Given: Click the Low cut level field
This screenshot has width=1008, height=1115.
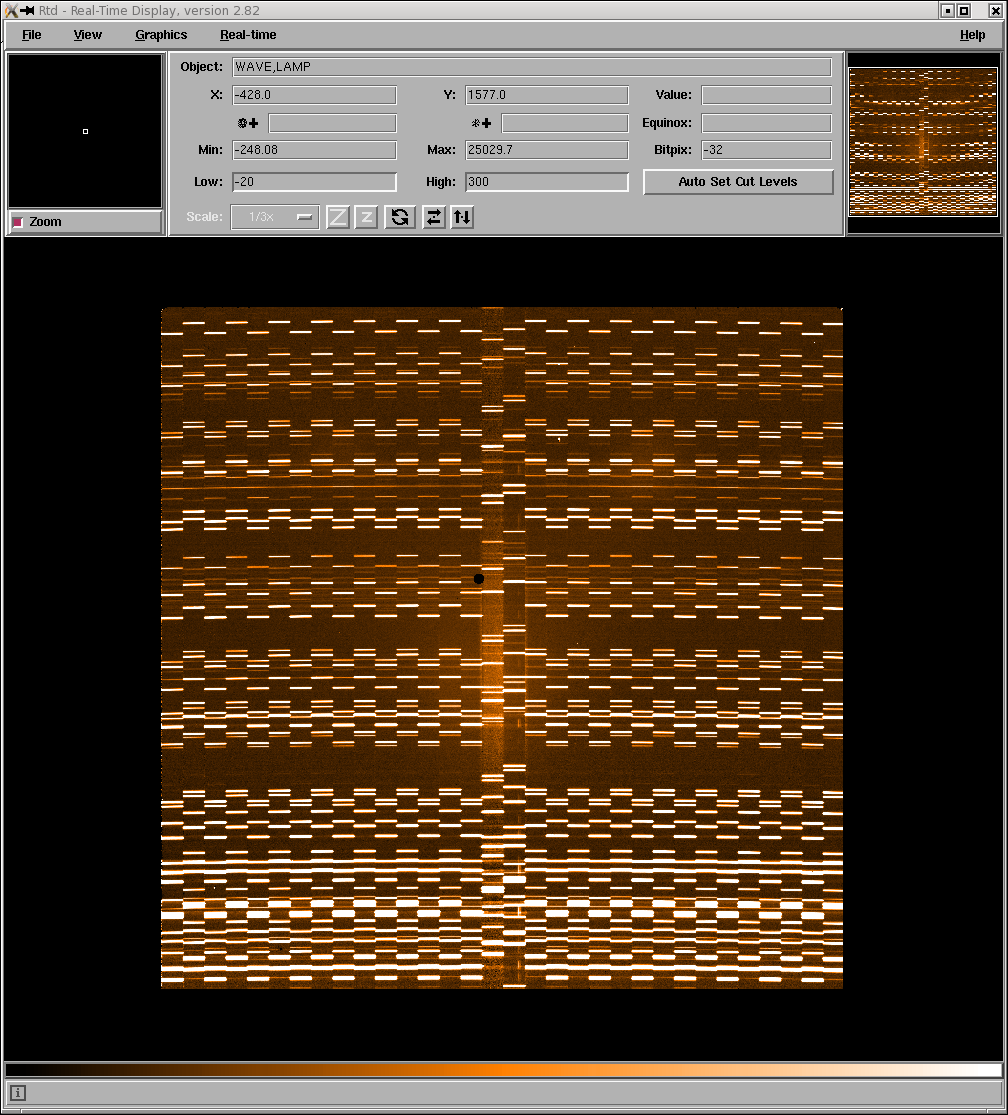Looking at the screenshot, I should click(x=314, y=182).
